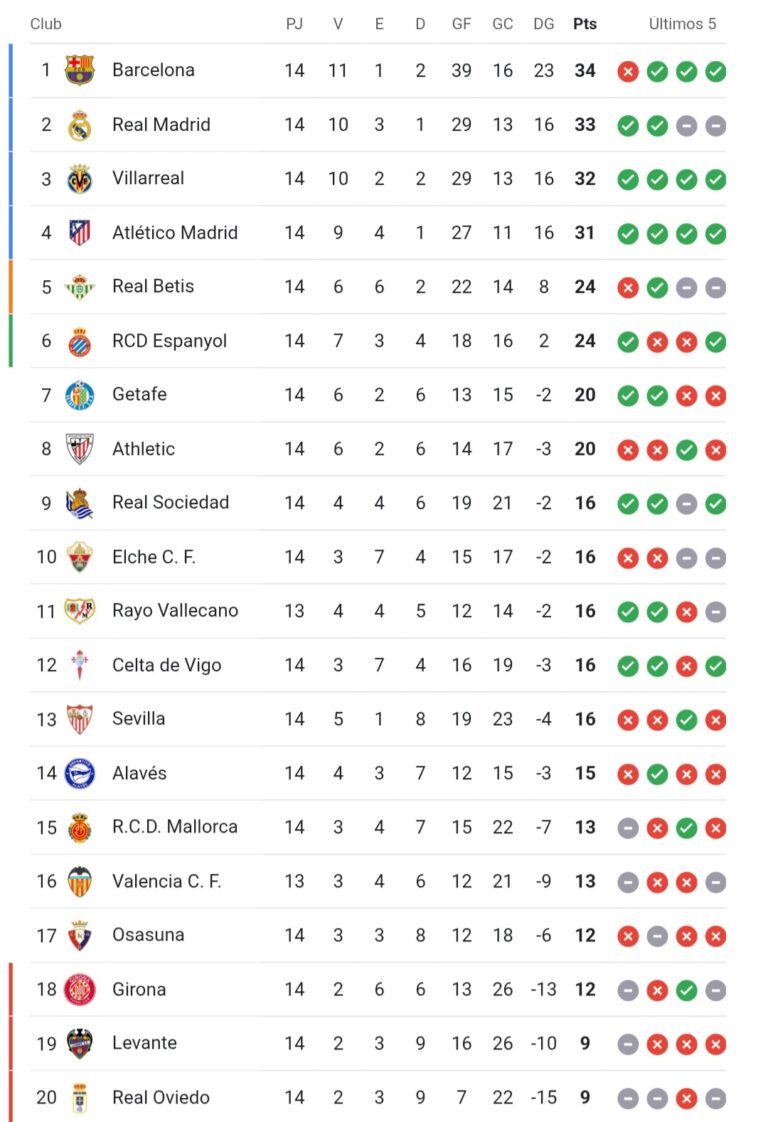Screen dimensions: 768x1122
Task: Click Barcelona's red loss icon in last five
Action: [628, 71]
